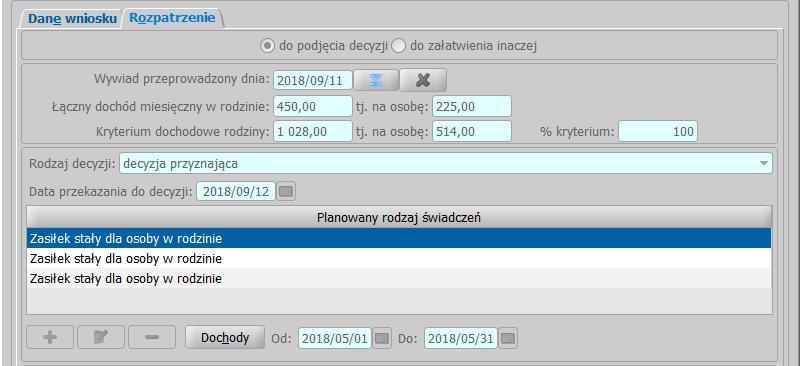This screenshot has height=366, width=800.
Task: Click the minus remove benefit icon
Action: [152, 337]
